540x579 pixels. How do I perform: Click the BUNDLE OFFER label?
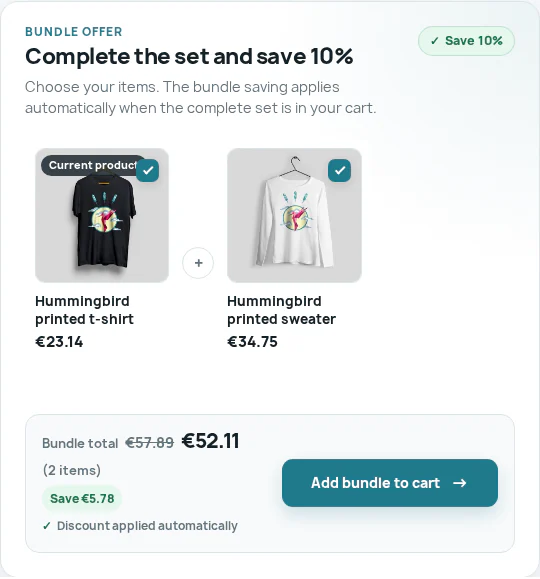(x=74, y=32)
